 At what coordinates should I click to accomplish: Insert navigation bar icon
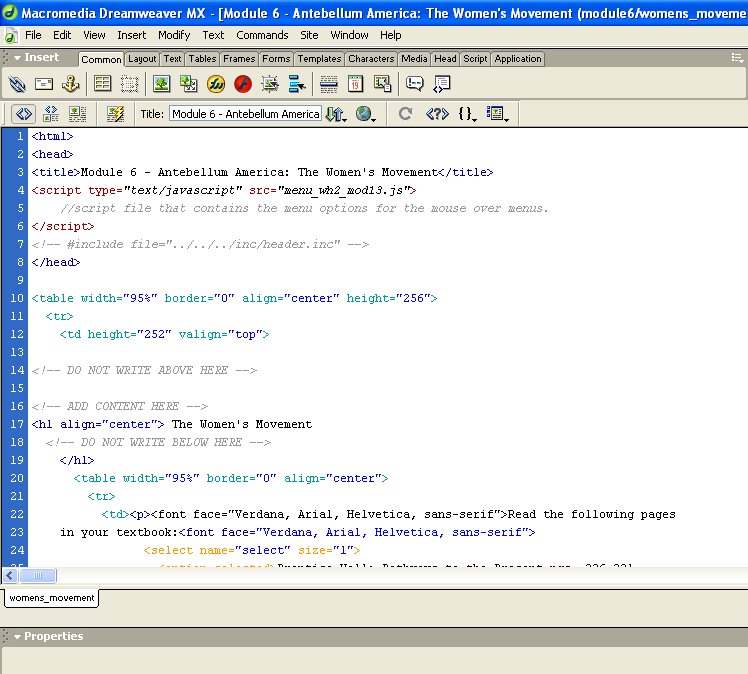click(297, 84)
